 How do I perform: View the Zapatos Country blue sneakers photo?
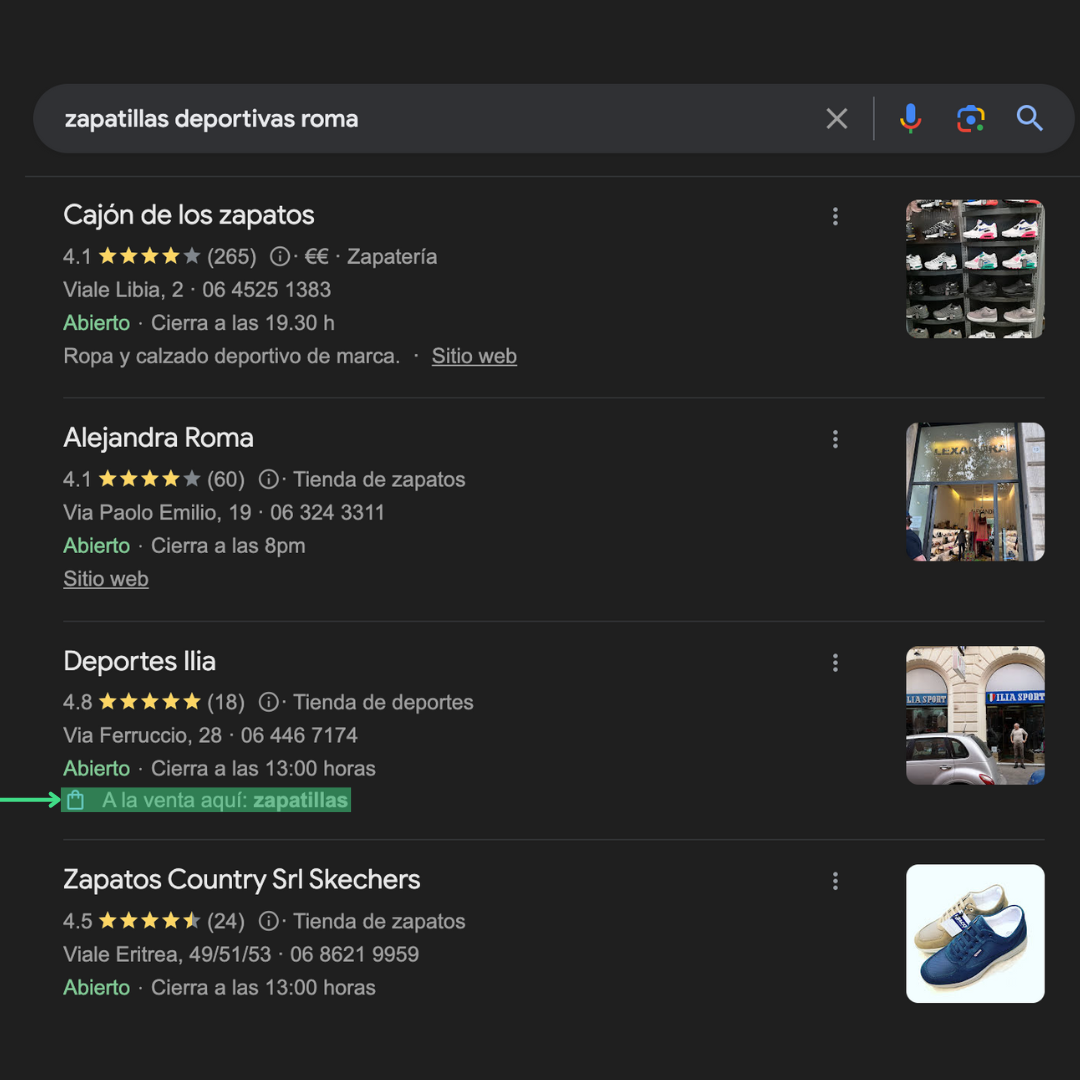click(x=975, y=933)
